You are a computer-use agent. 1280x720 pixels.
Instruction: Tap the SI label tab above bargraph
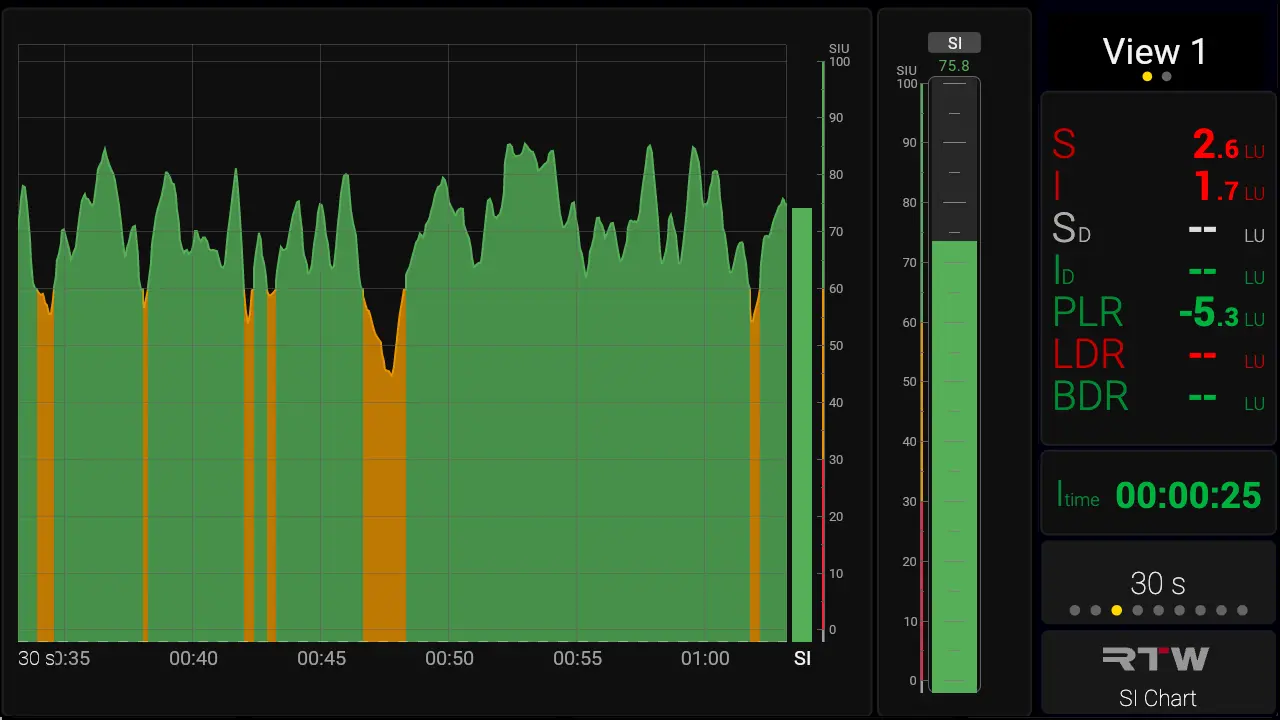click(x=954, y=43)
